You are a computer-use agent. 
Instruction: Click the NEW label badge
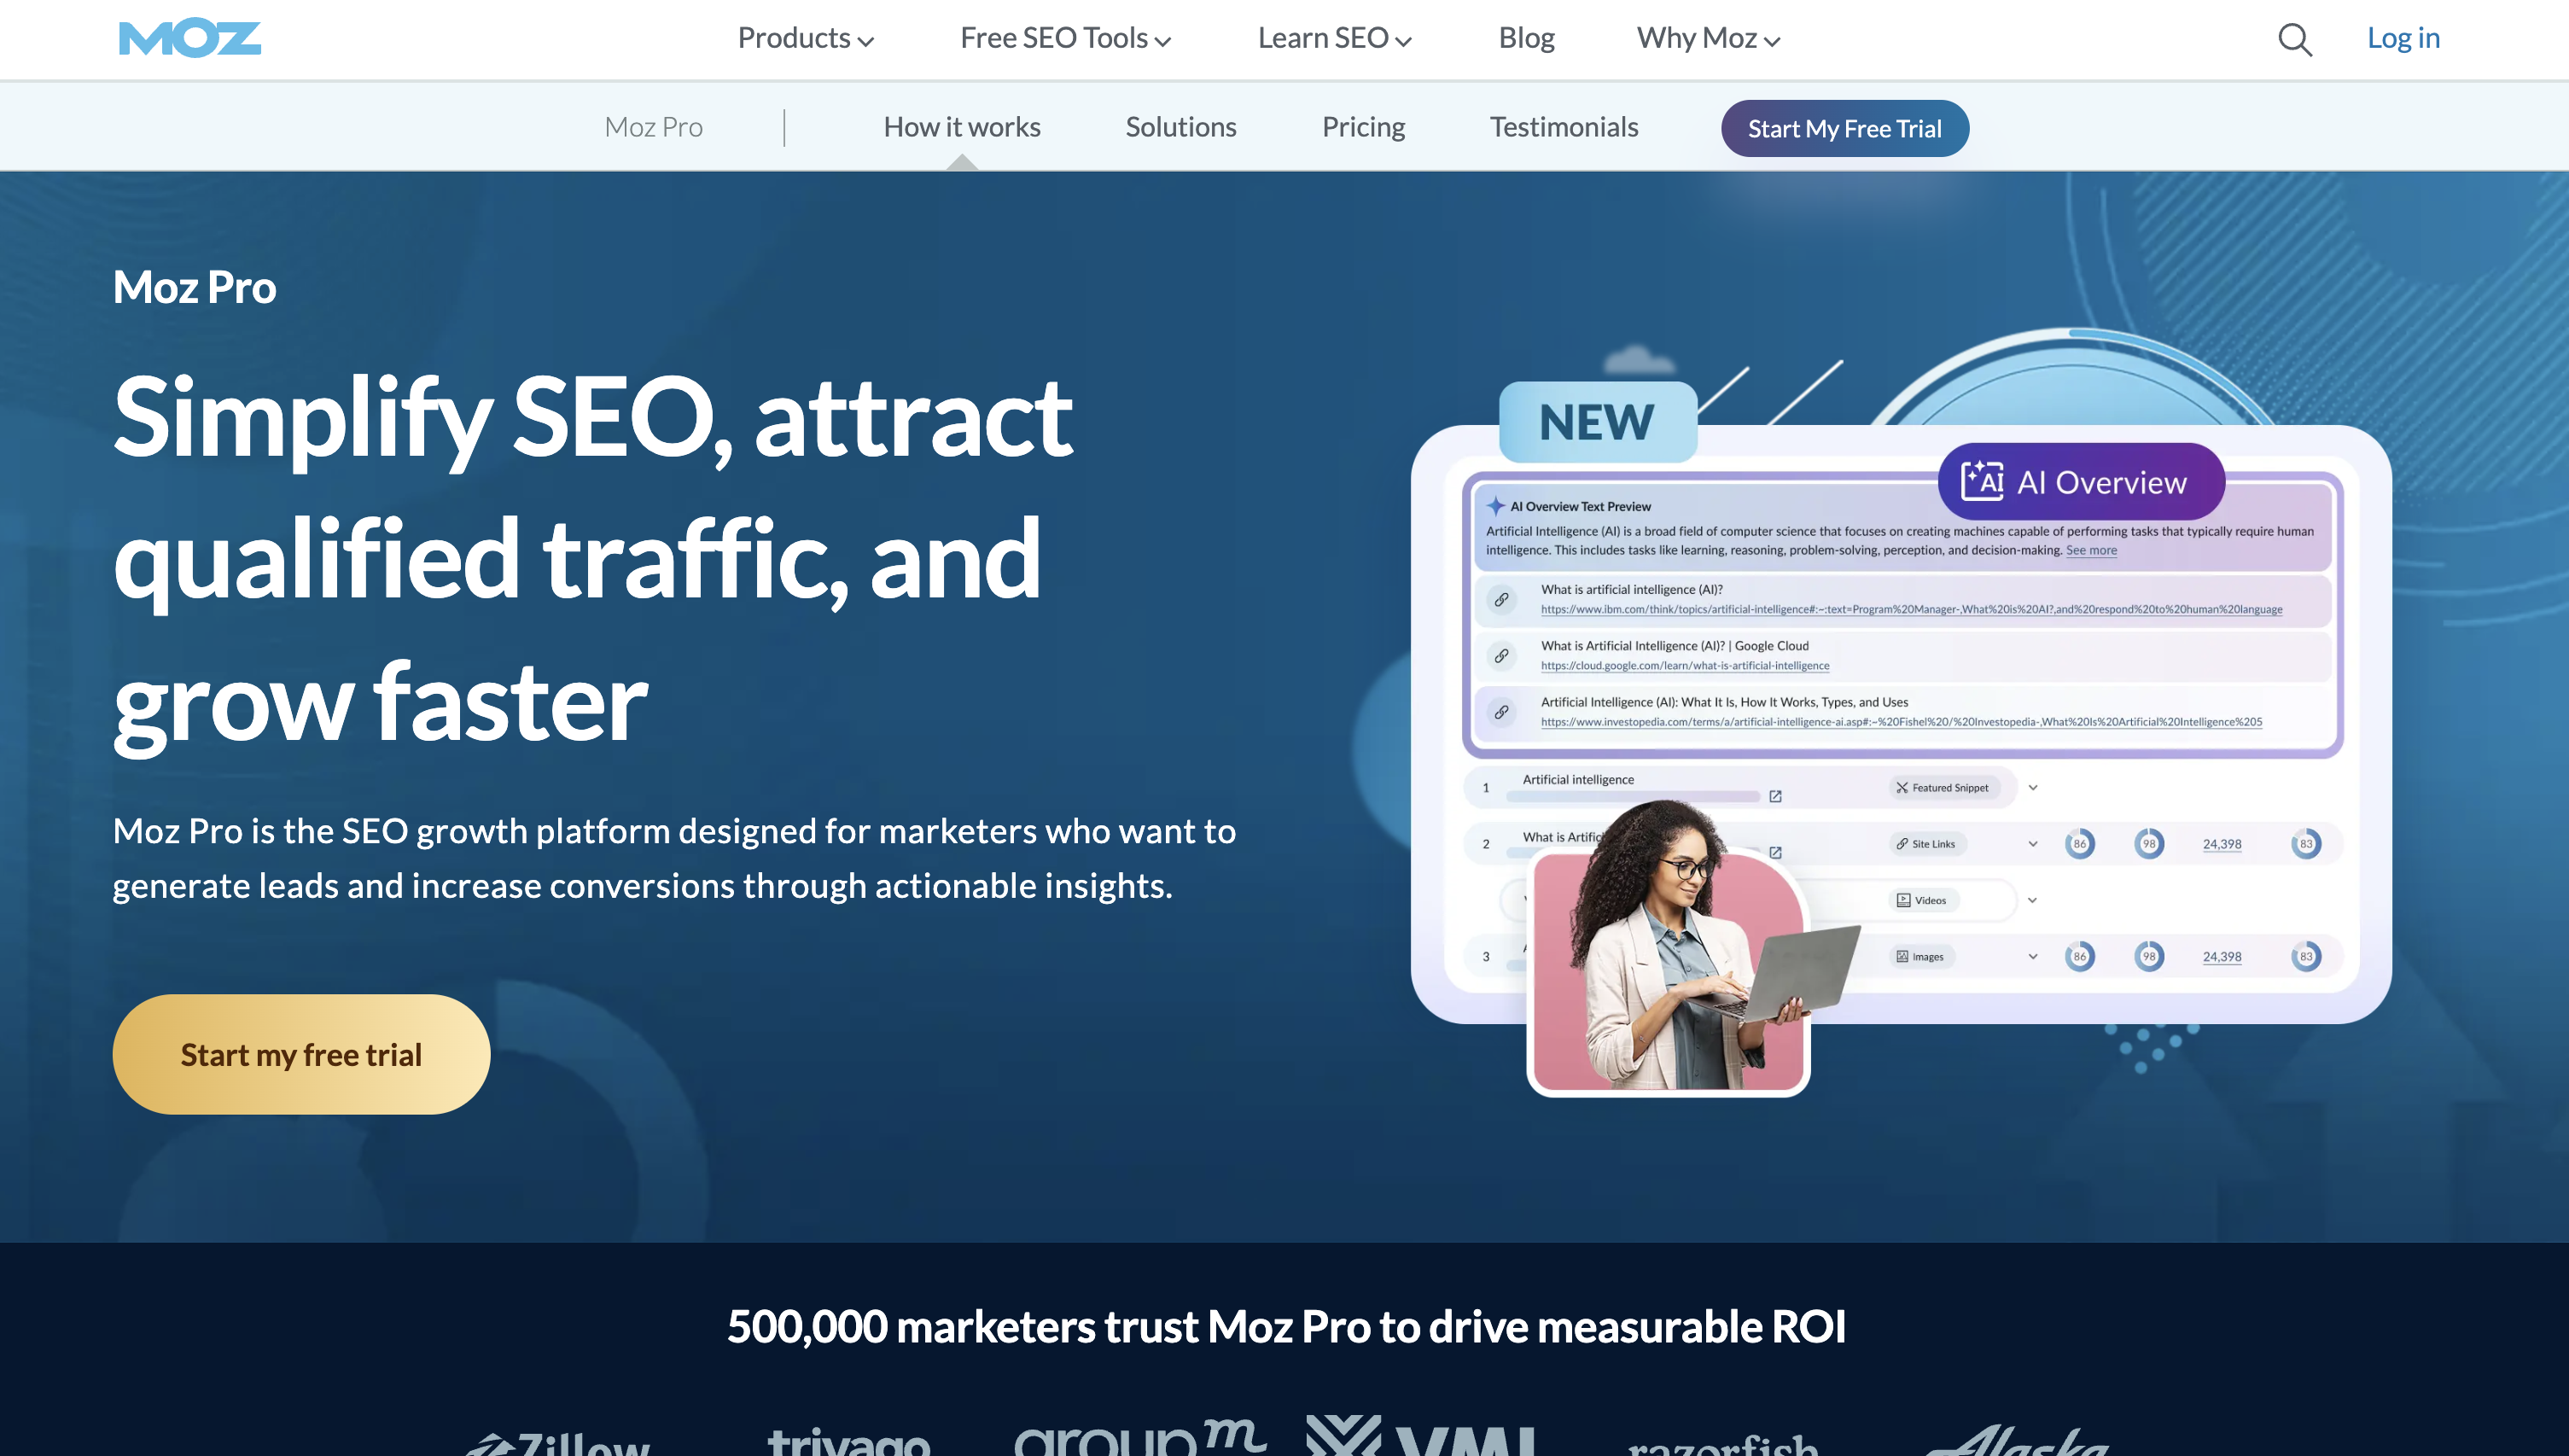click(x=1597, y=422)
